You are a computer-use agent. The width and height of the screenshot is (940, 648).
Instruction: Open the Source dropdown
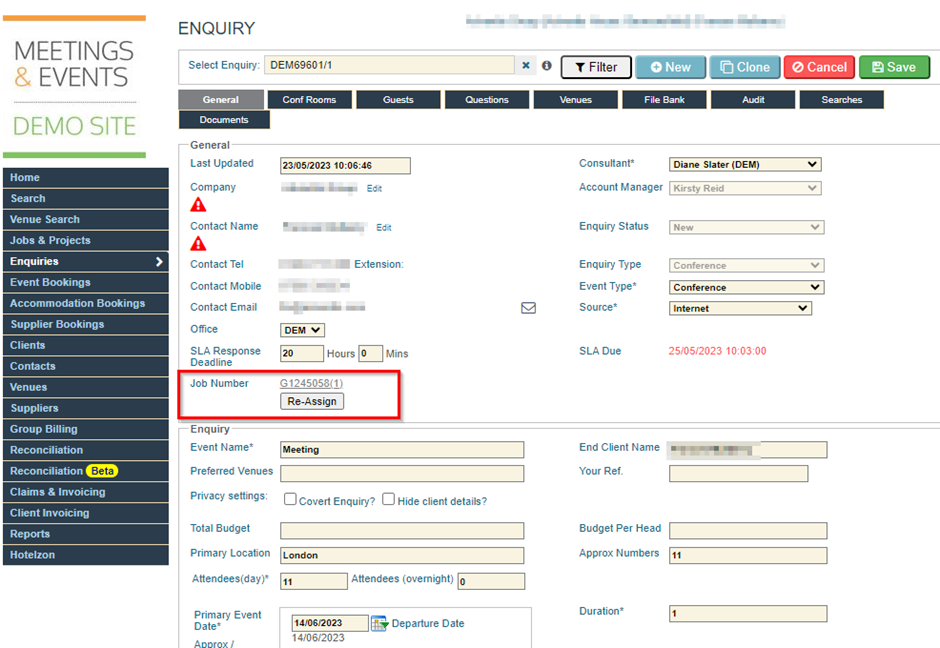pyautogui.click(x=740, y=308)
